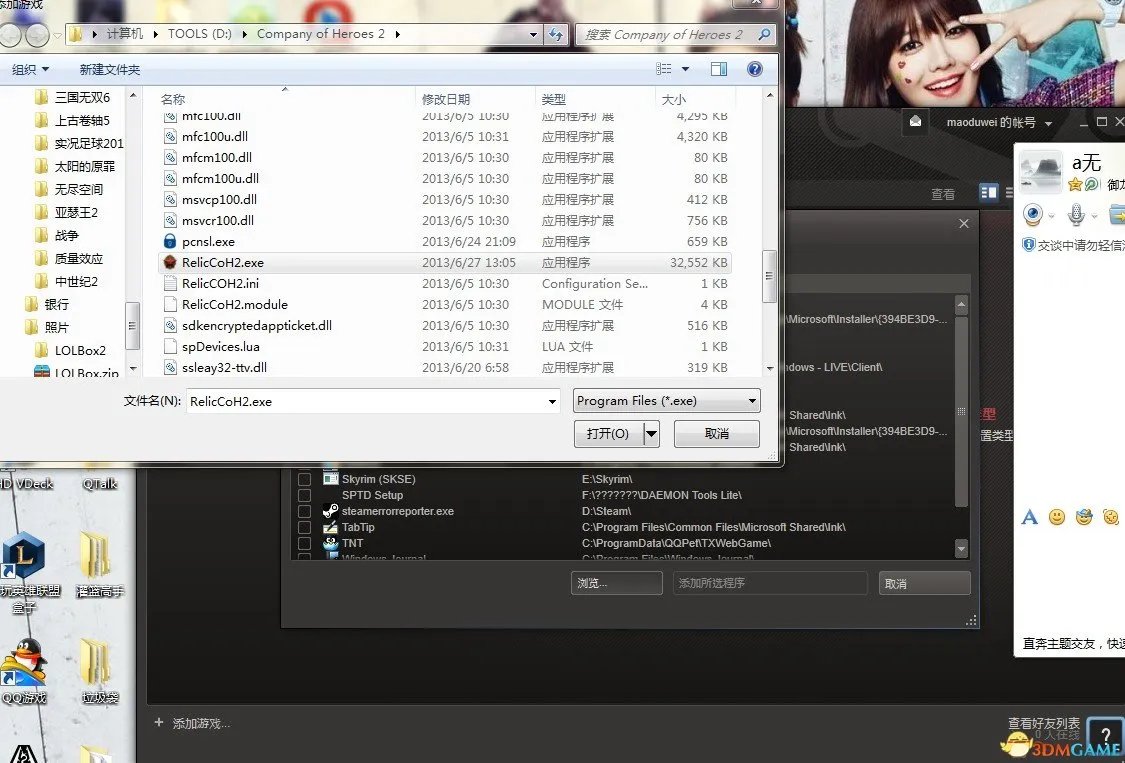This screenshot has width=1125, height=763.
Task: Open the smiley emoticon picker in QQ chat
Action: [x=1057, y=517]
